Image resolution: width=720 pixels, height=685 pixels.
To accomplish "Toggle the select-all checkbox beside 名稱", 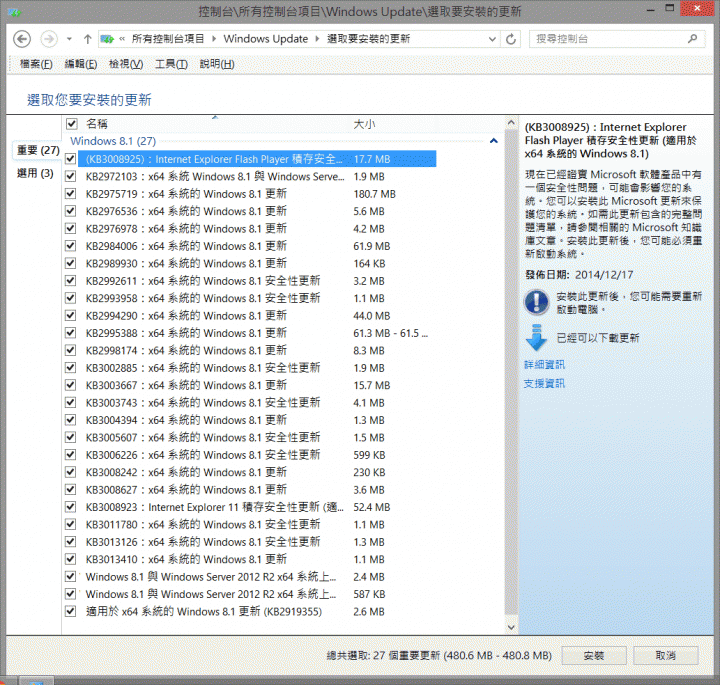I will pyautogui.click(x=72, y=124).
